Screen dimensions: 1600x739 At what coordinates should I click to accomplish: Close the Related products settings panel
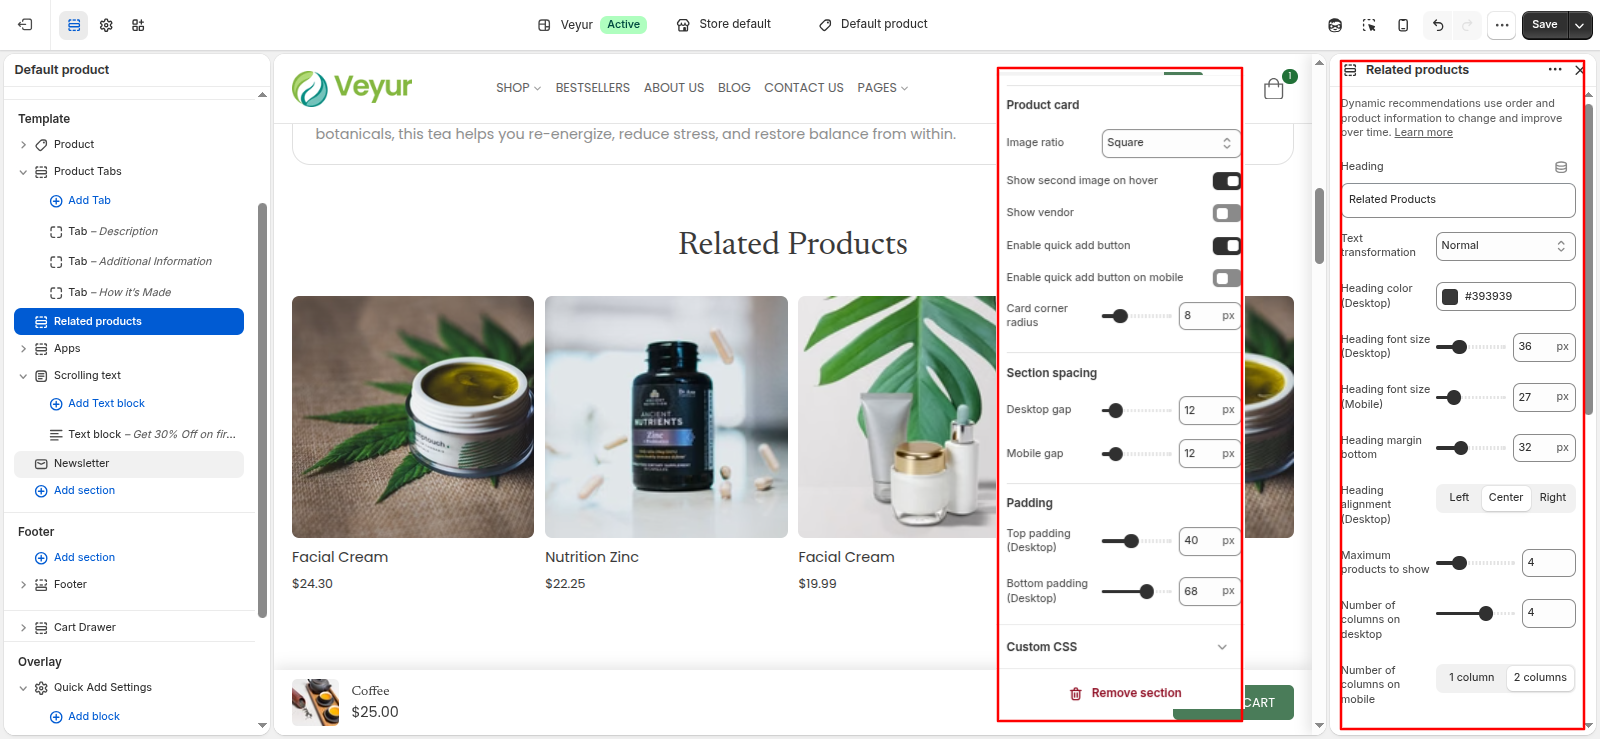point(1579,70)
